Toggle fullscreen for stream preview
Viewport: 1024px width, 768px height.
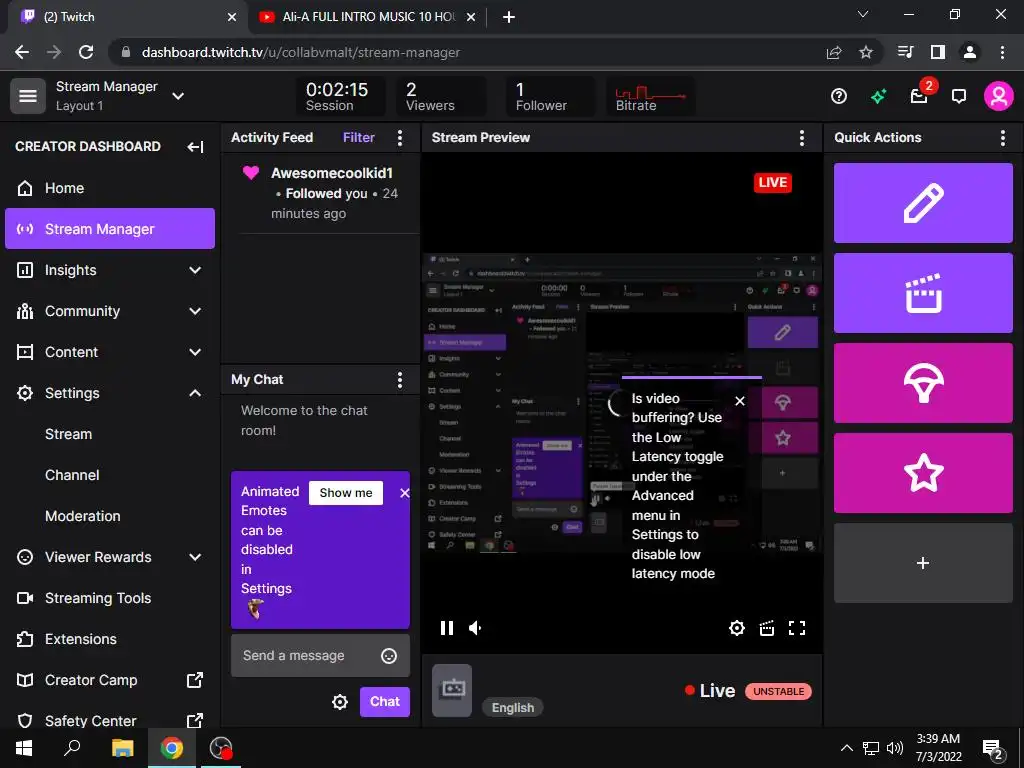click(797, 628)
